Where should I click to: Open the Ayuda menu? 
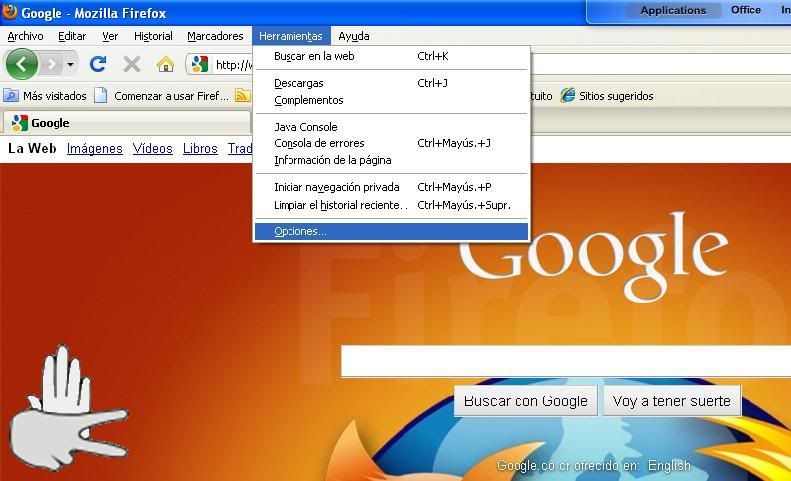[x=354, y=36]
